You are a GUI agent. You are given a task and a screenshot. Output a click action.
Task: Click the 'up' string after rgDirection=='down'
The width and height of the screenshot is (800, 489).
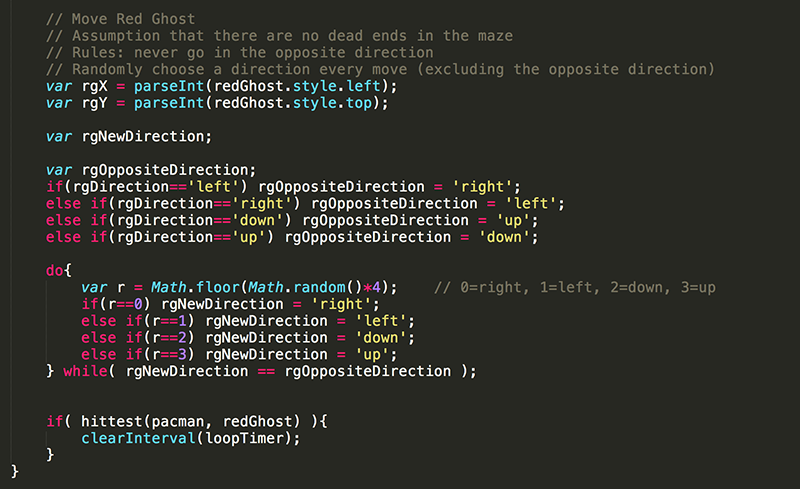tap(513, 221)
